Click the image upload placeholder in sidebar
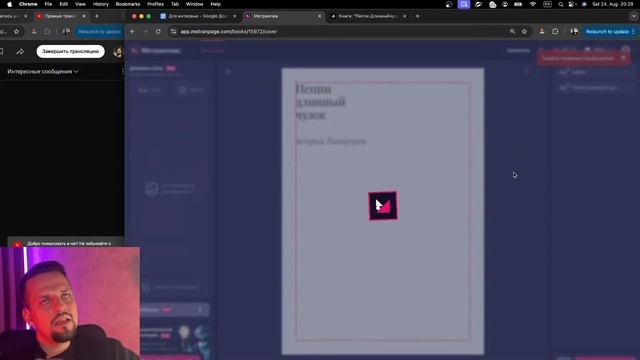The image size is (640, 360). [x=170, y=188]
